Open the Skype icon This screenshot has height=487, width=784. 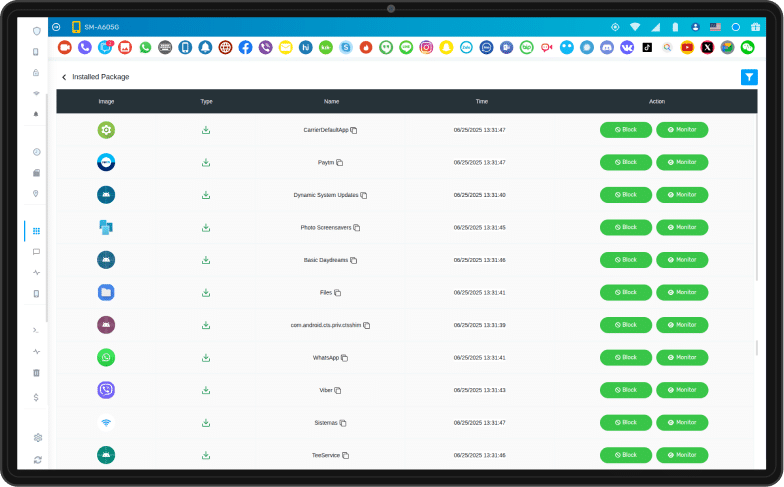click(x=346, y=48)
